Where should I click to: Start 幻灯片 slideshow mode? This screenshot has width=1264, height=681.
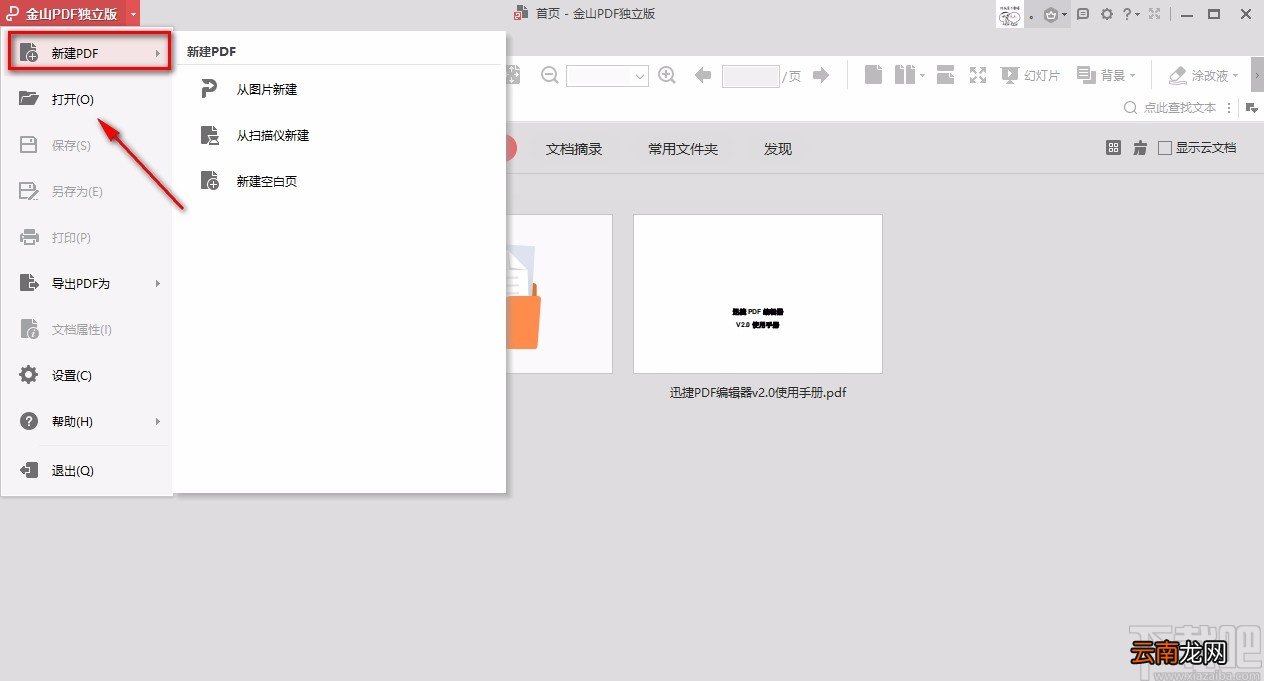[1030, 75]
